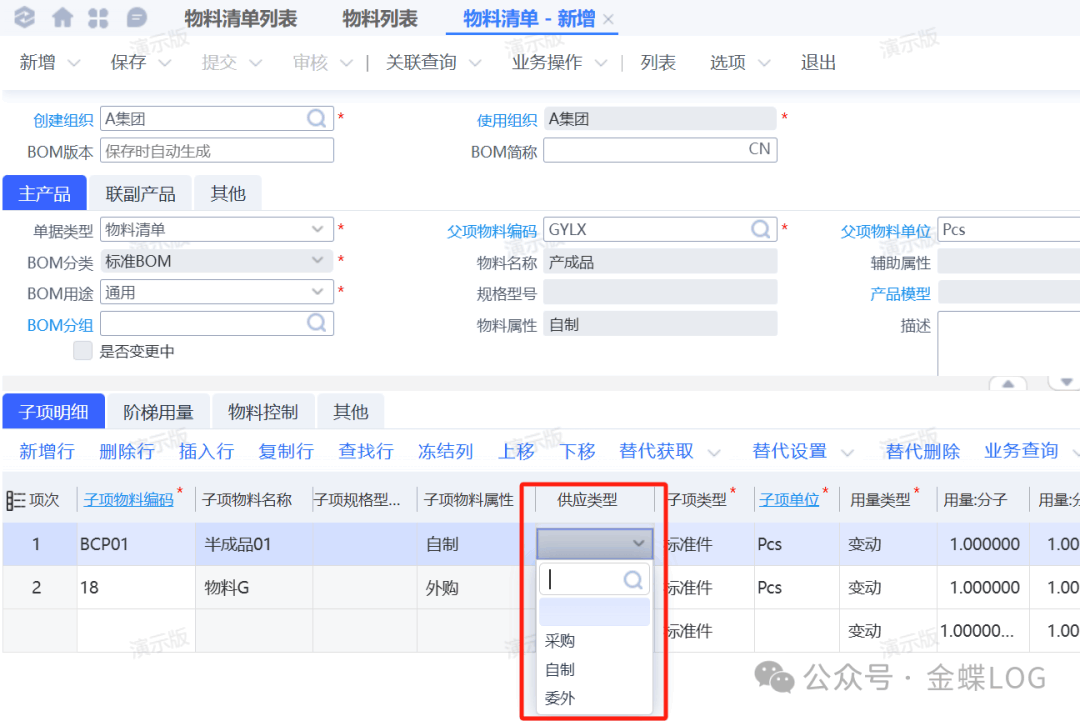This screenshot has height=721, width=1080.
Task: Open the four-square apps grid icon
Action: (x=99, y=18)
